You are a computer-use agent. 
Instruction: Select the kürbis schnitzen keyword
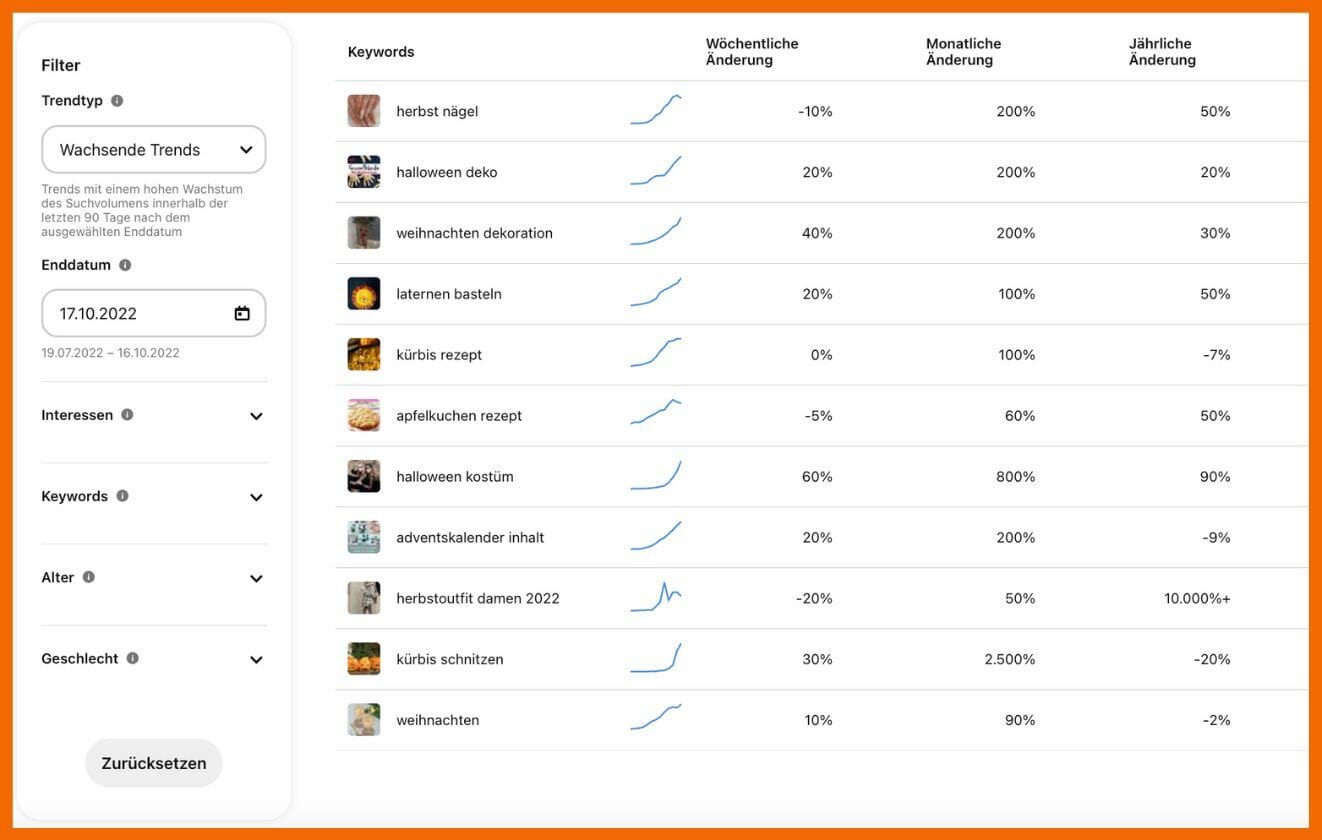pos(450,659)
